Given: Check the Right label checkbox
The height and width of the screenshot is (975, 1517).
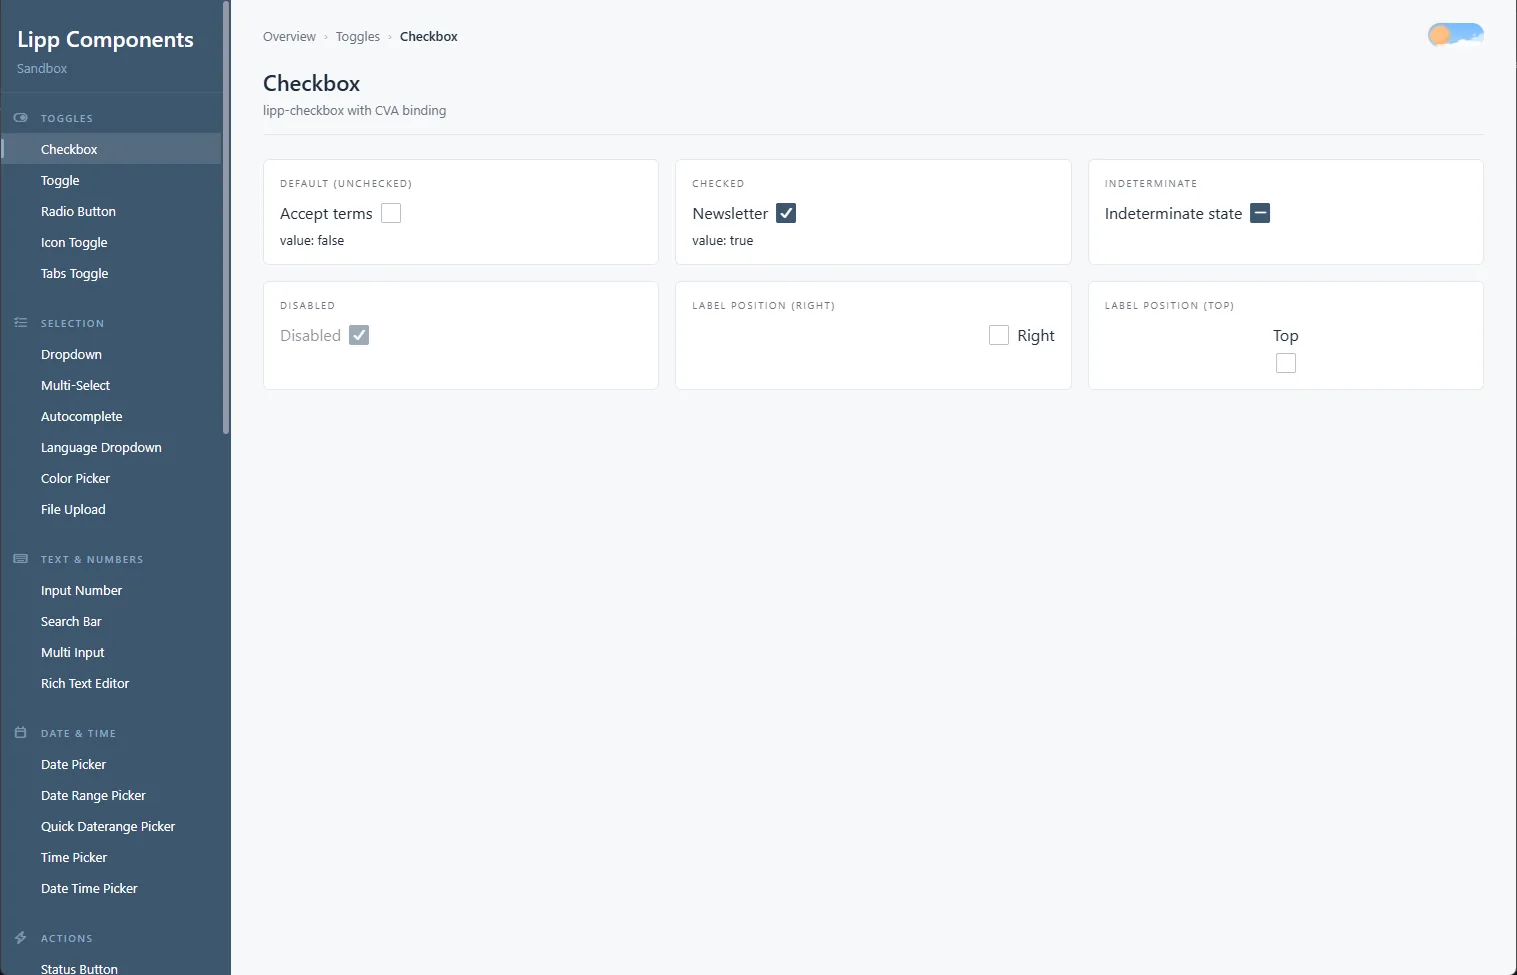Looking at the screenshot, I should coord(999,335).
